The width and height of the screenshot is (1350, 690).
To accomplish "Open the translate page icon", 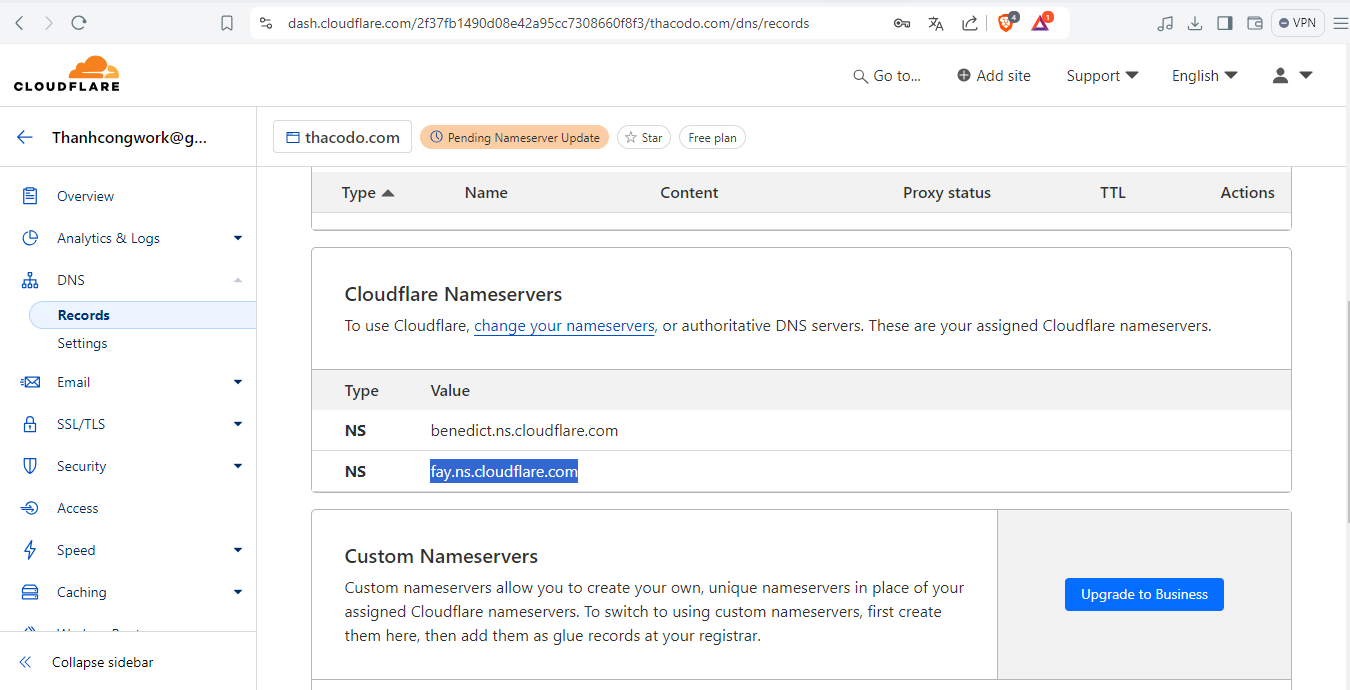I will [x=936, y=23].
